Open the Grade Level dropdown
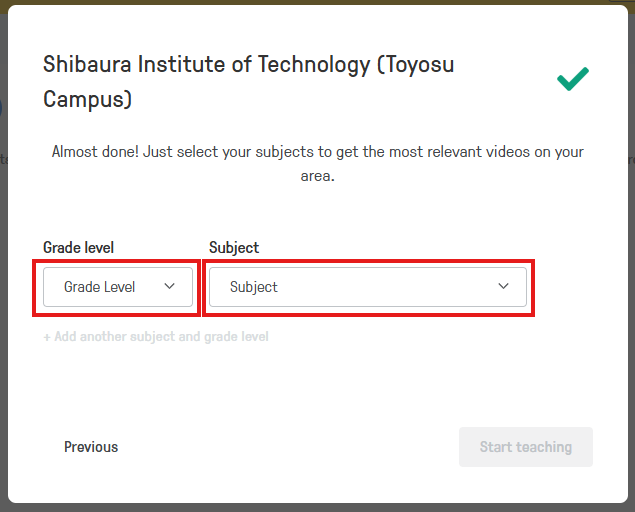This screenshot has height=512, width=635. (118, 287)
